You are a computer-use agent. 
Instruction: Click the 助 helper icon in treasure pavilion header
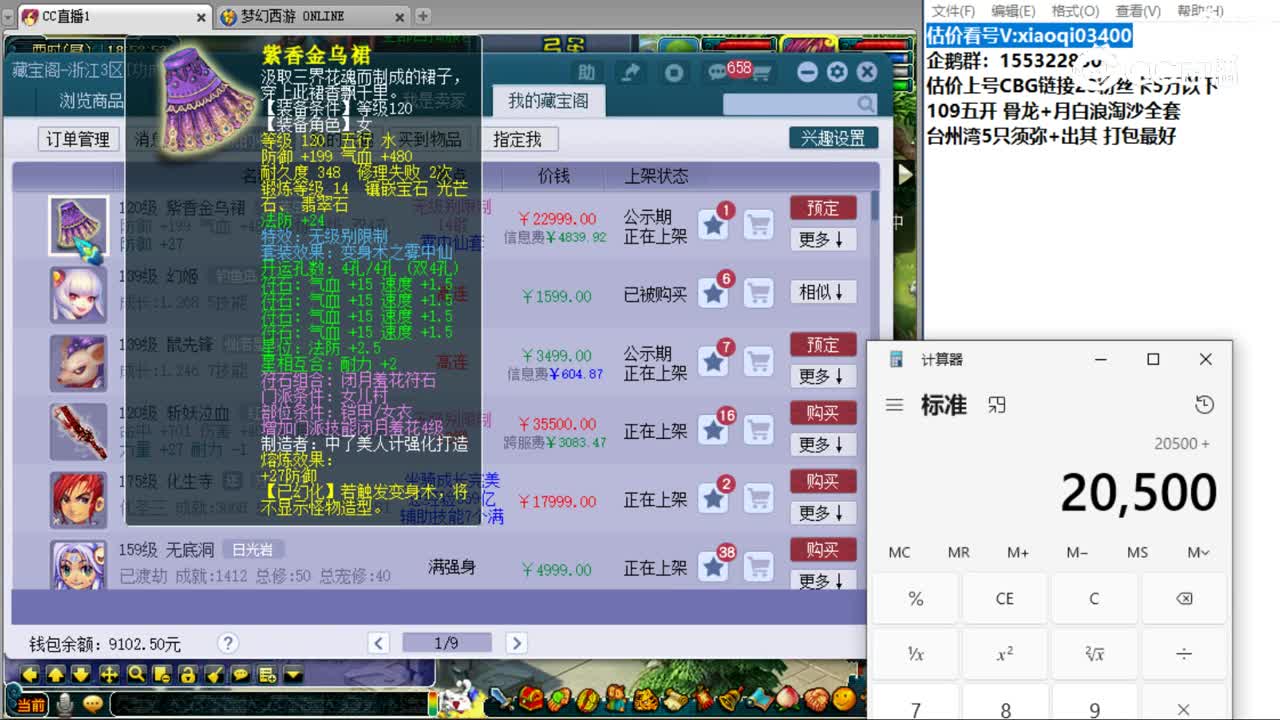coord(587,72)
